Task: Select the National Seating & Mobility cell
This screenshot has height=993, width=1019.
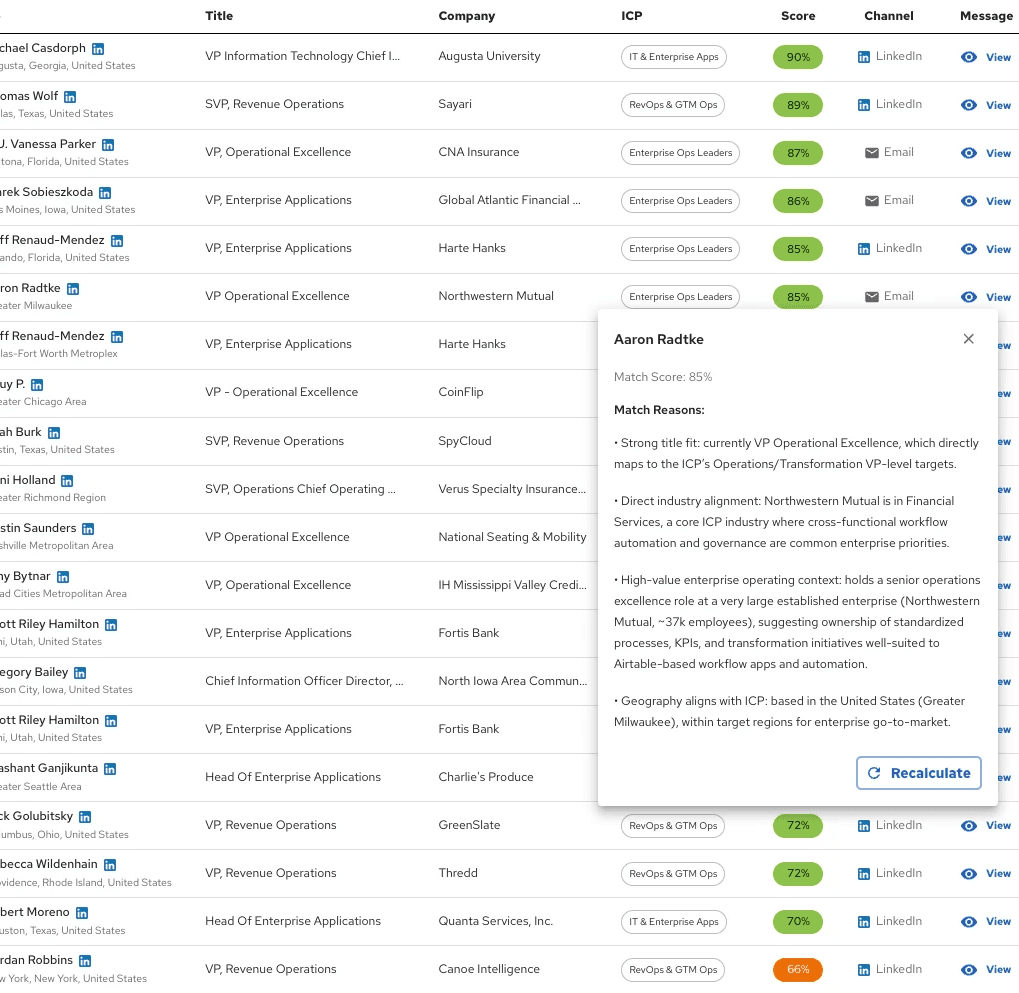Action: [x=512, y=537]
